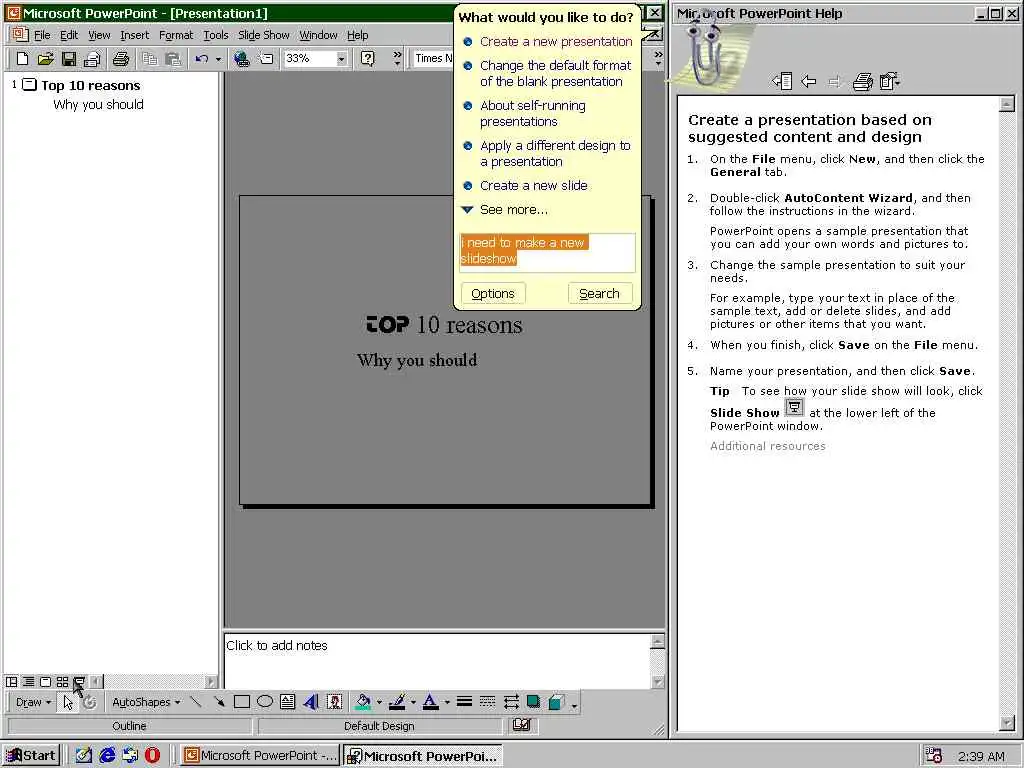The height and width of the screenshot is (768, 1024).
Task: Click the Office Assistant help question icon
Action: 368,59
